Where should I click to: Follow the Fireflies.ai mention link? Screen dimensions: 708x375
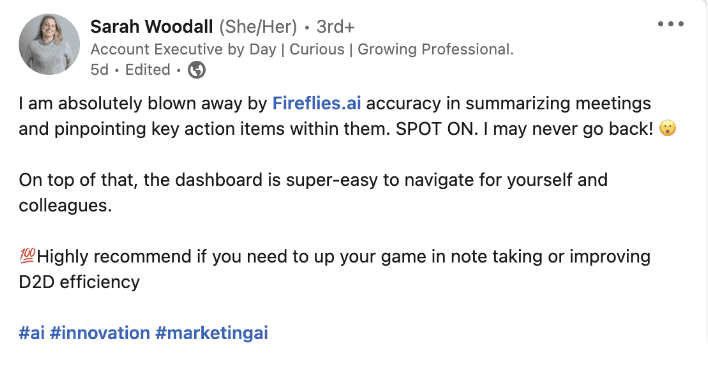[317, 103]
